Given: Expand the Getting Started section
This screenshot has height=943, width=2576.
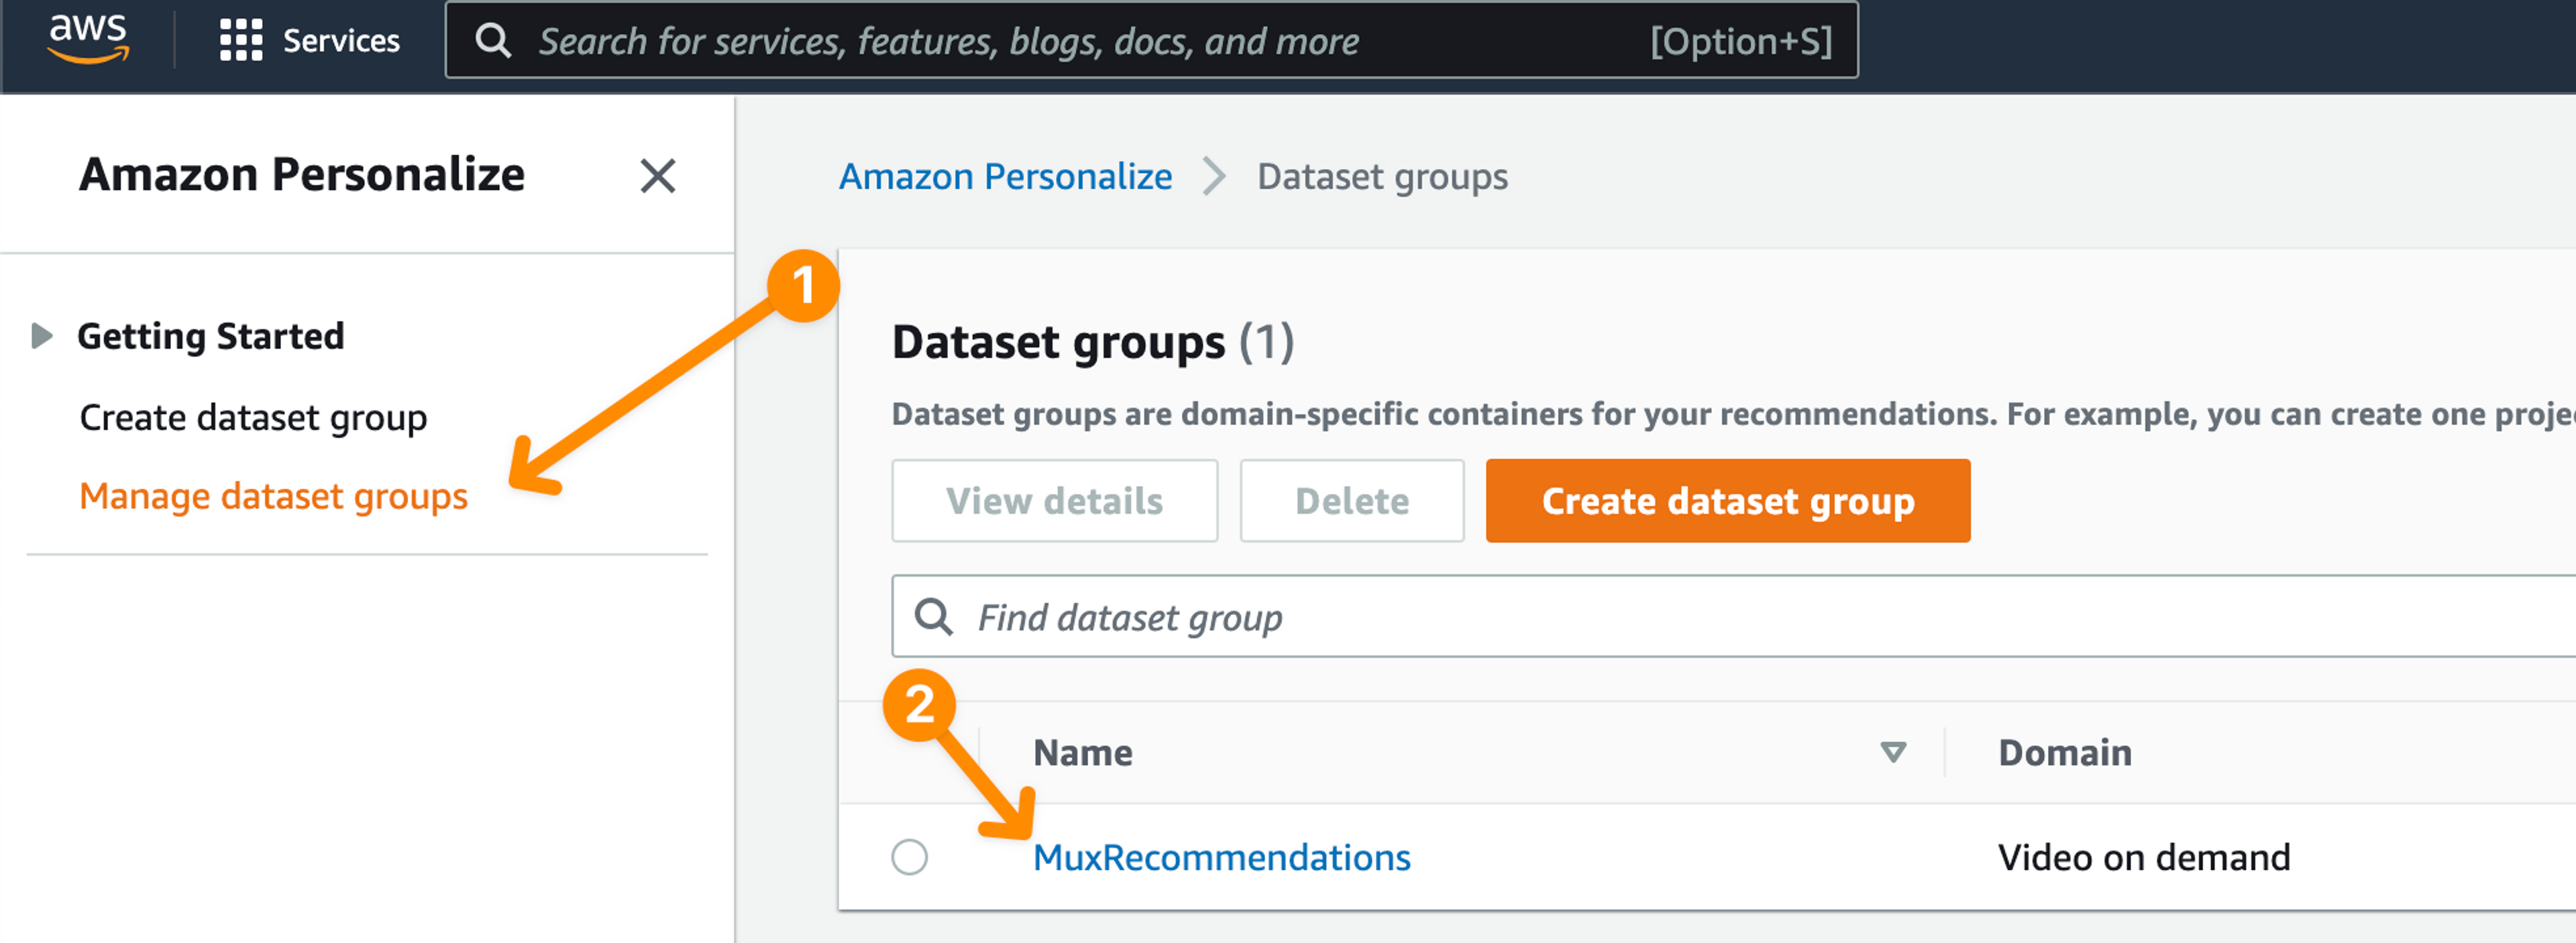Looking at the screenshot, I should [x=42, y=336].
